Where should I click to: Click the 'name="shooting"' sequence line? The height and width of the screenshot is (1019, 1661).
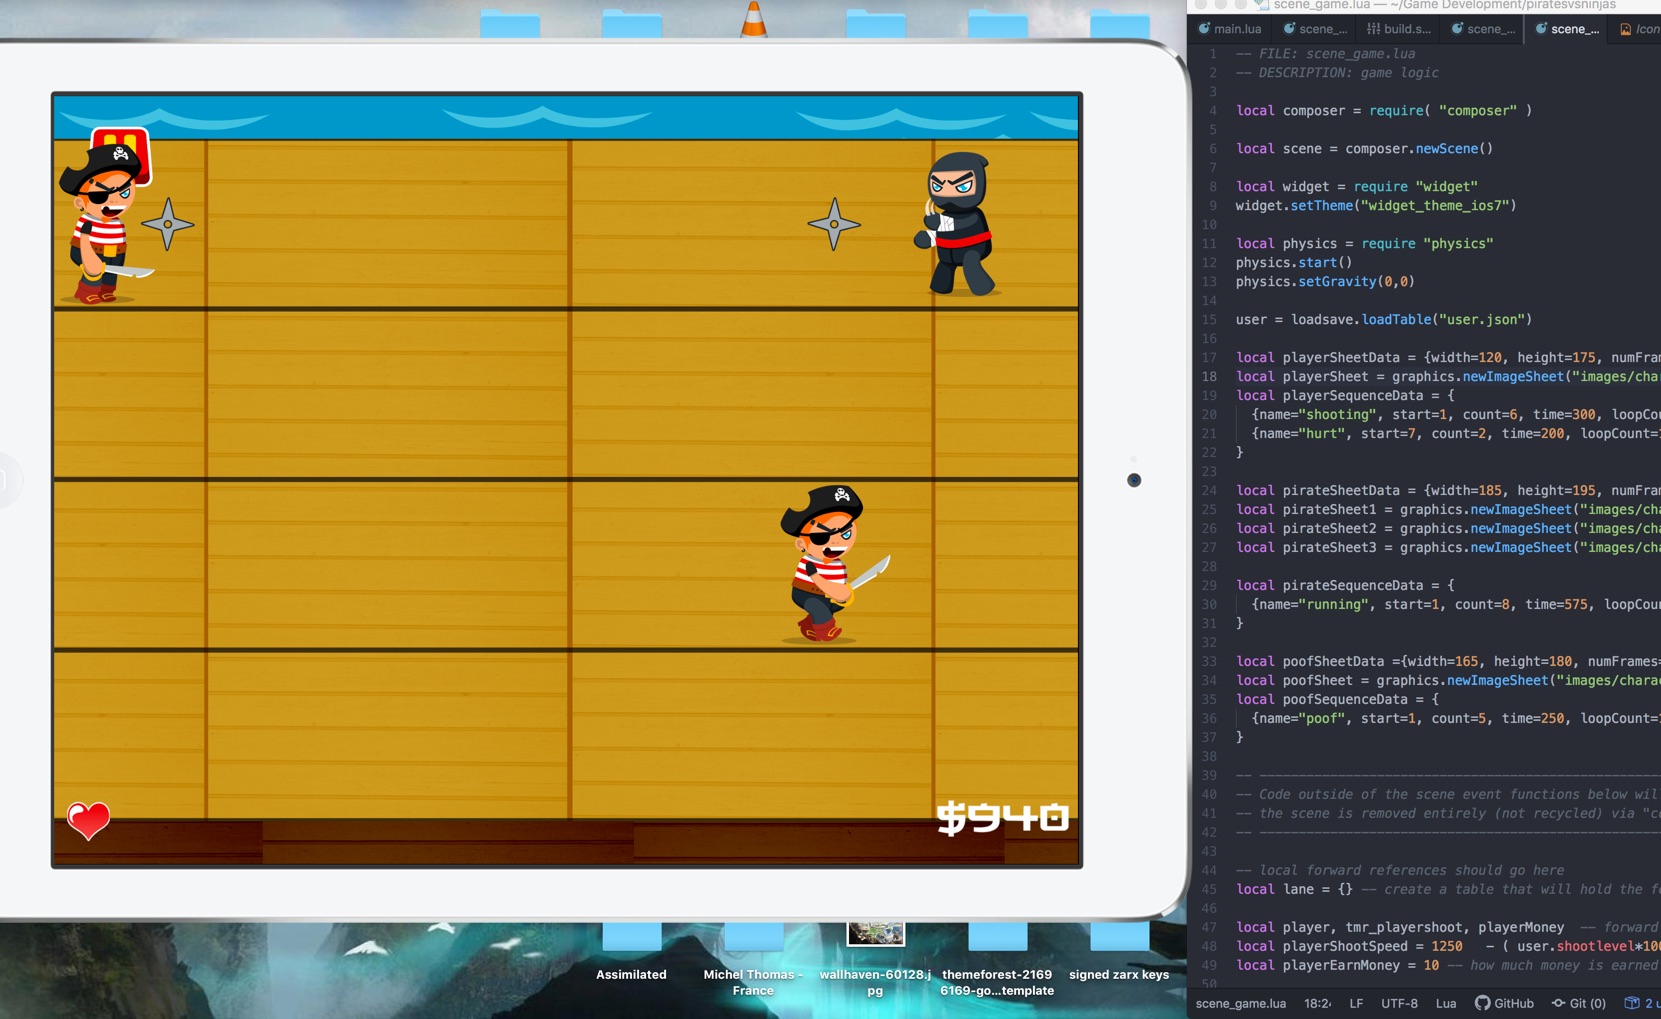pyautogui.click(x=1456, y=414)
